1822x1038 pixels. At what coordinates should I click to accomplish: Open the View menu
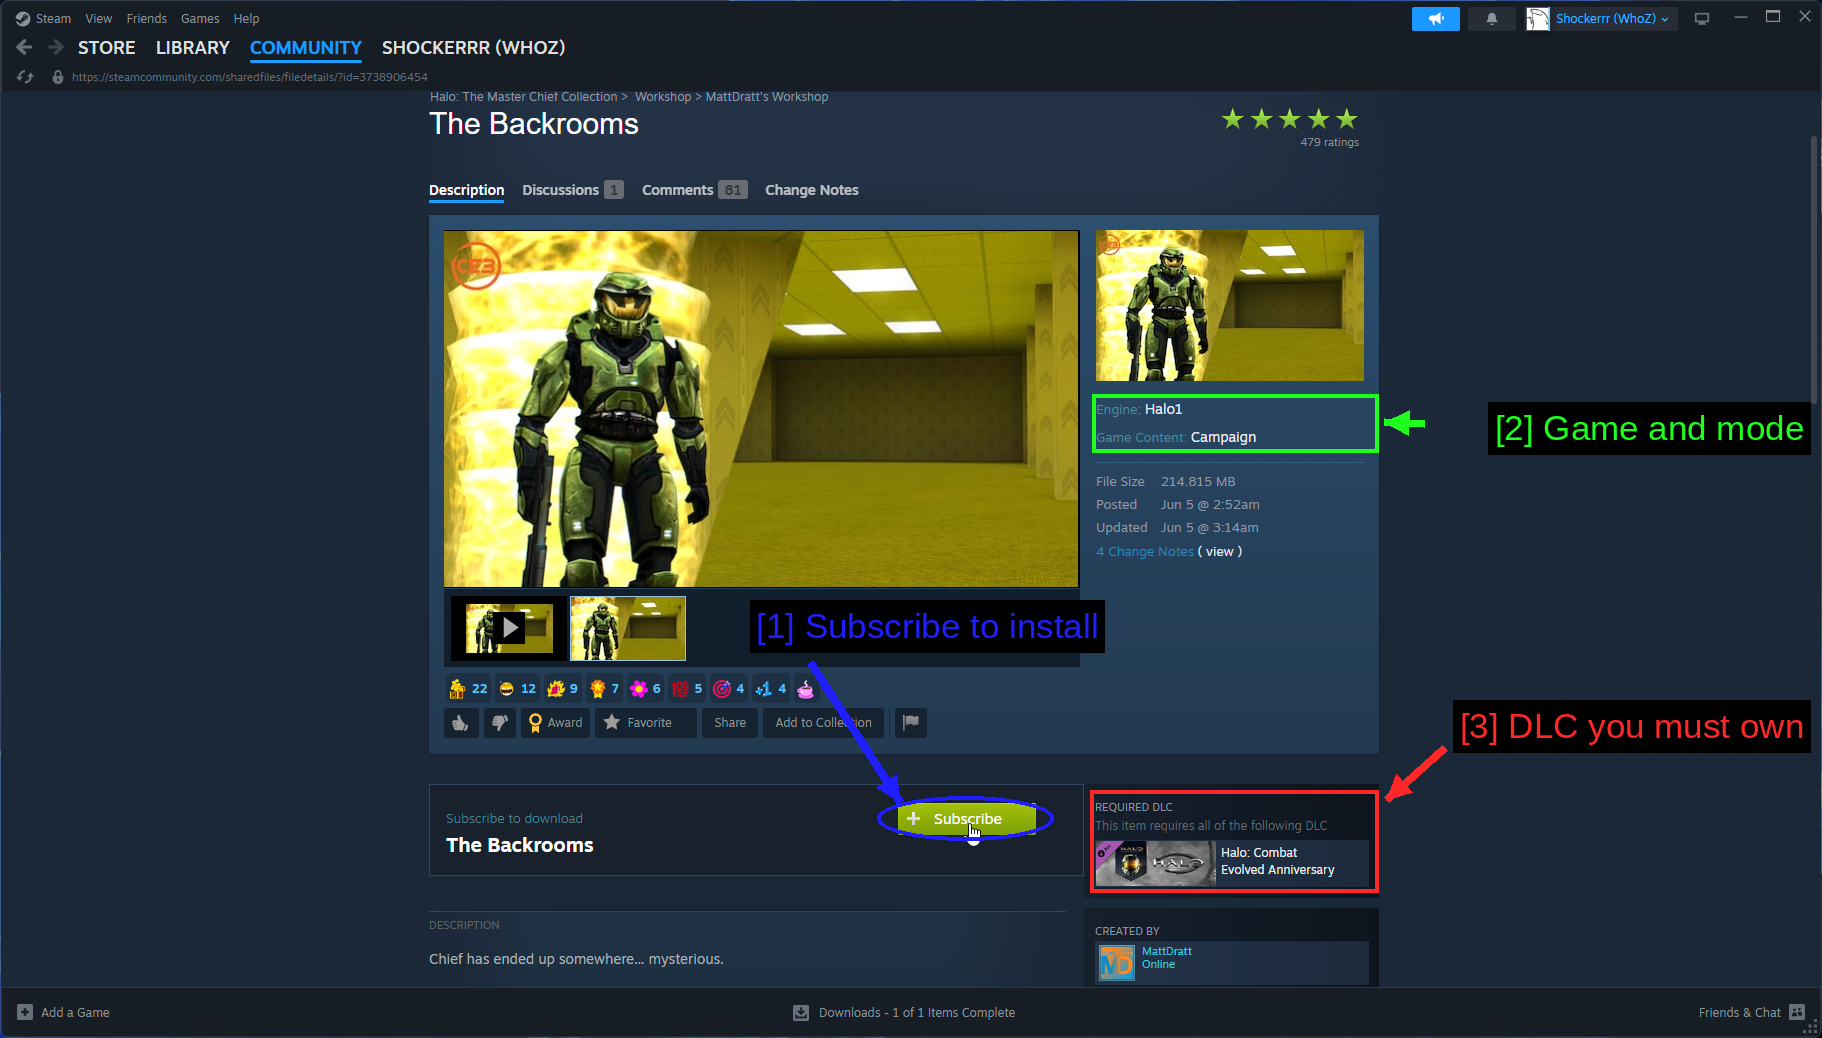[x=99, y=19]
